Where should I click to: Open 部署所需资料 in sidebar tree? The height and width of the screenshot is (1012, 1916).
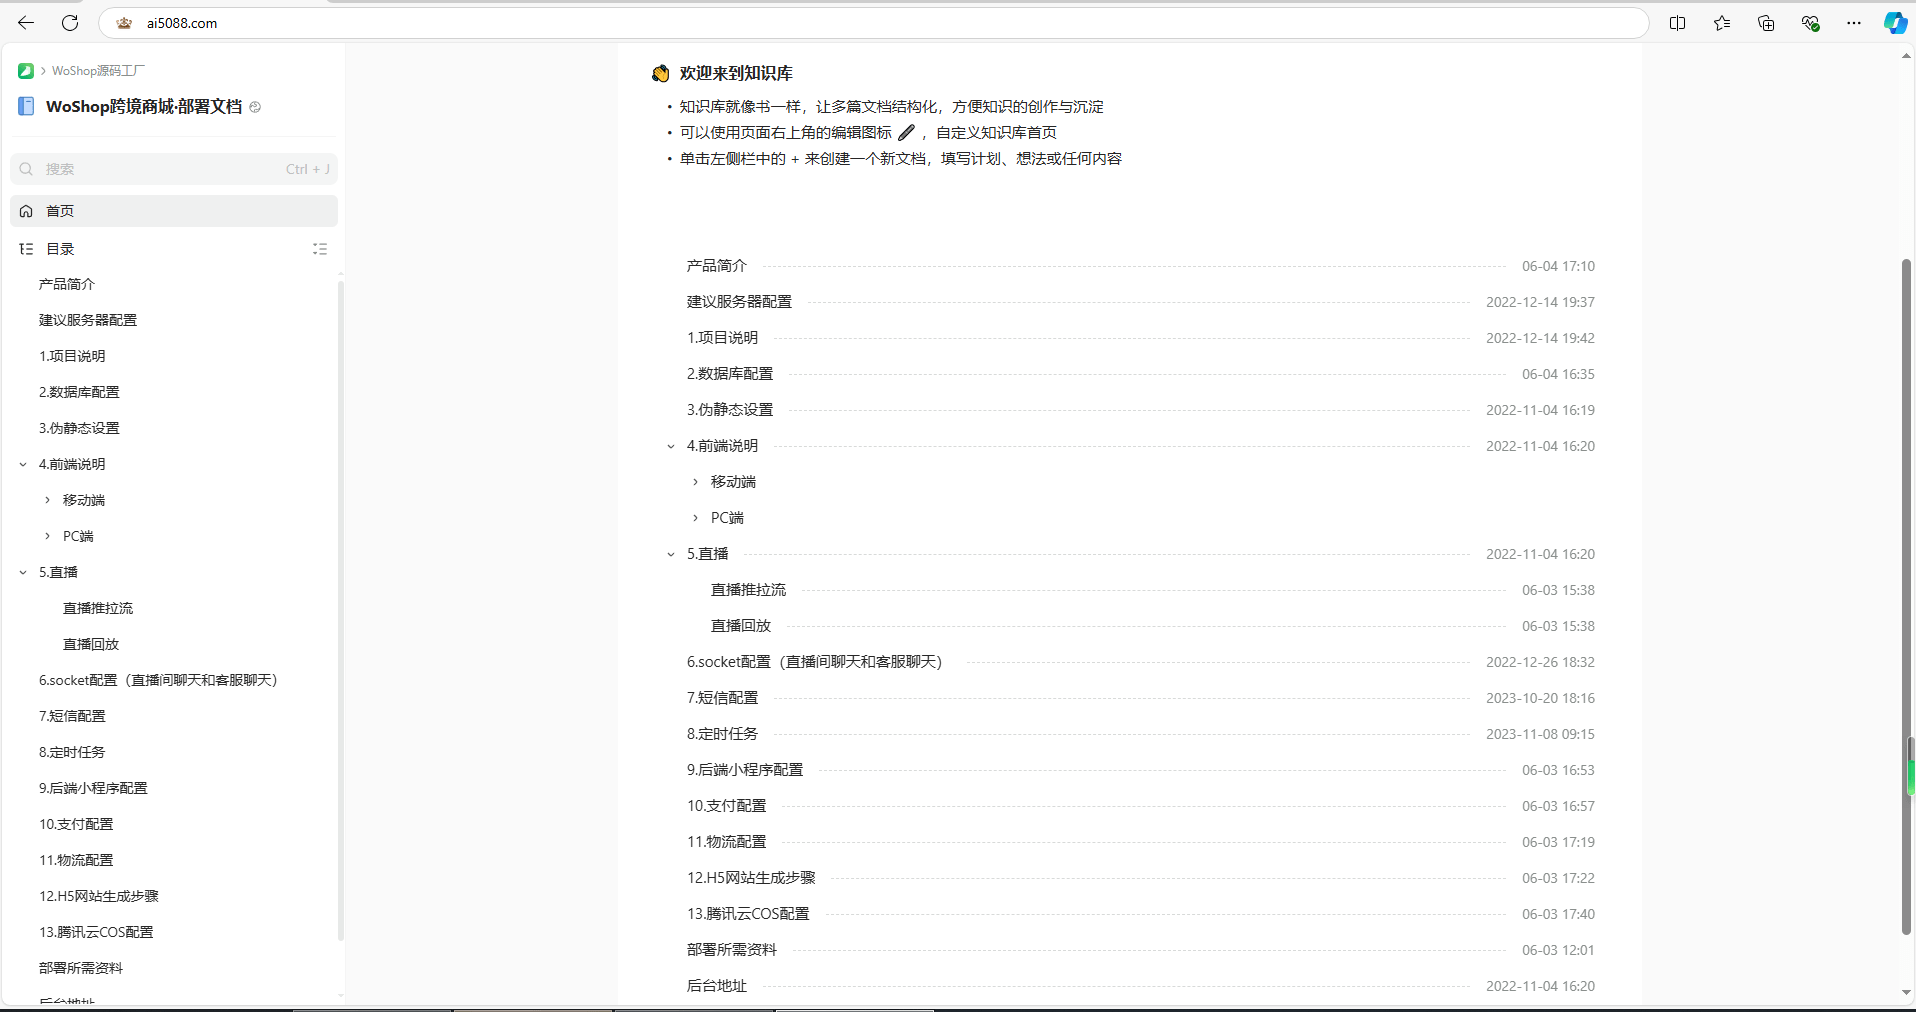[x=81, y=968]
